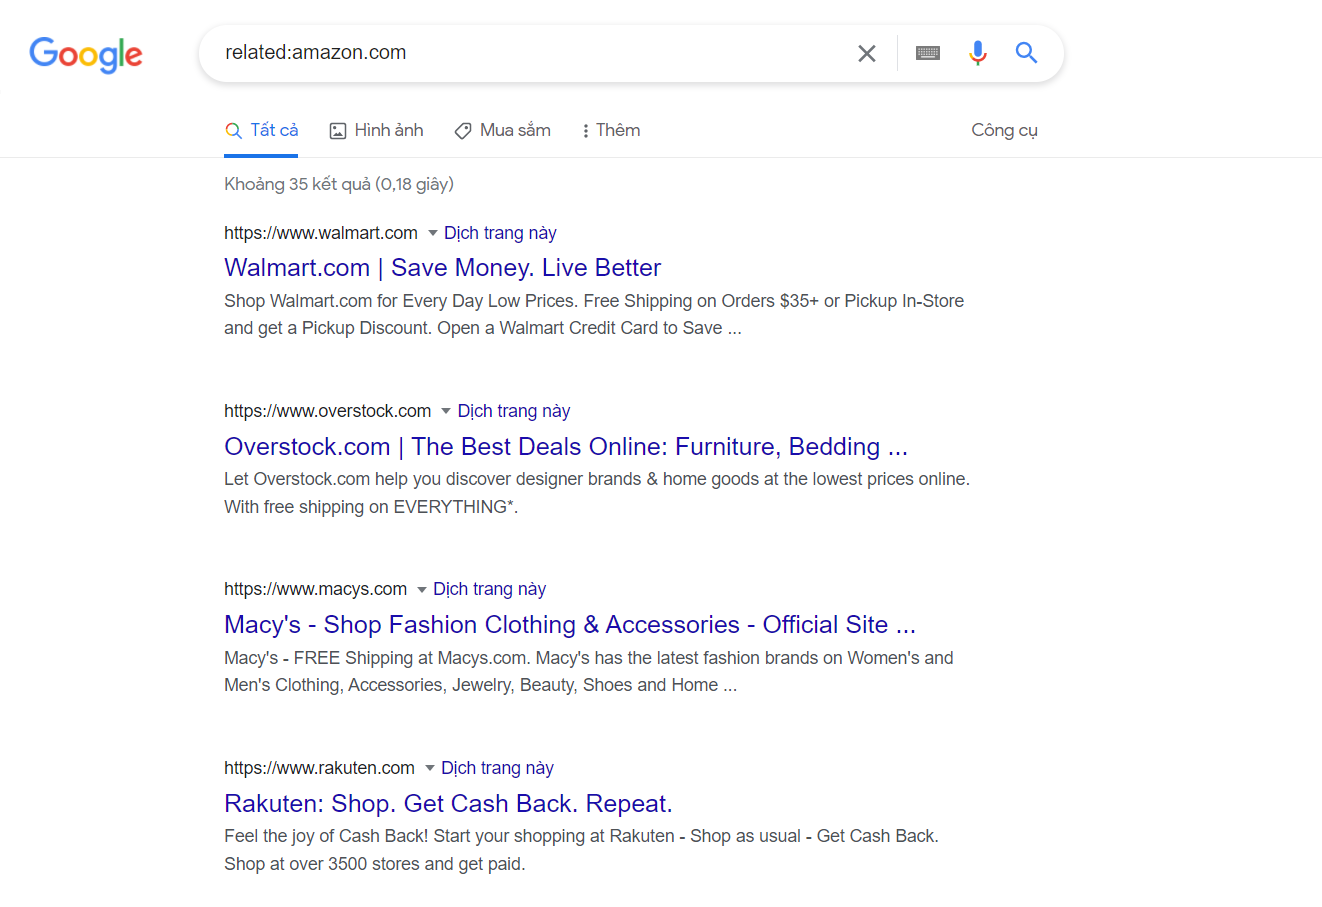Click Dịch trang này for Walmart result
Screen dimensions: 1322x907
pos(500,233)
